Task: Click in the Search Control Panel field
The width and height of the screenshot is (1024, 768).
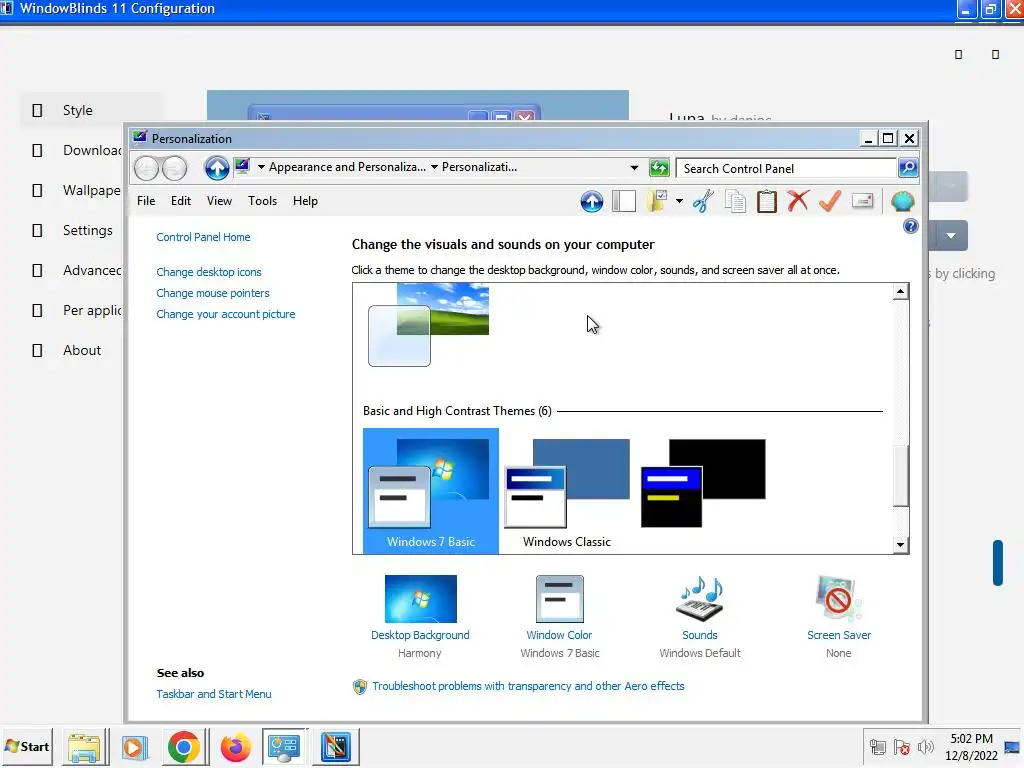Action: pos(786,168)
